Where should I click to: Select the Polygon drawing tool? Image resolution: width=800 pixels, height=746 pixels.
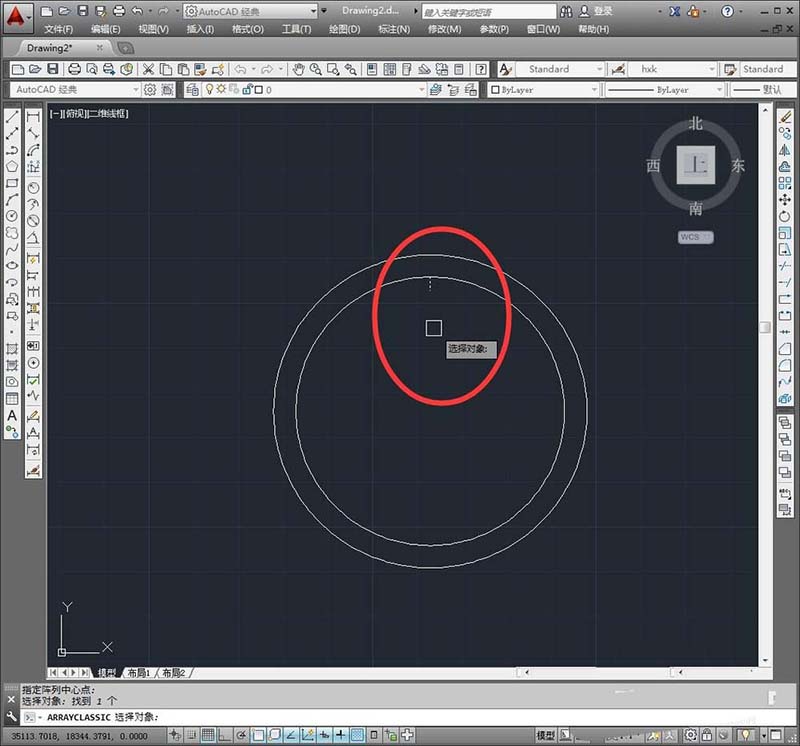tap(12, 167)
